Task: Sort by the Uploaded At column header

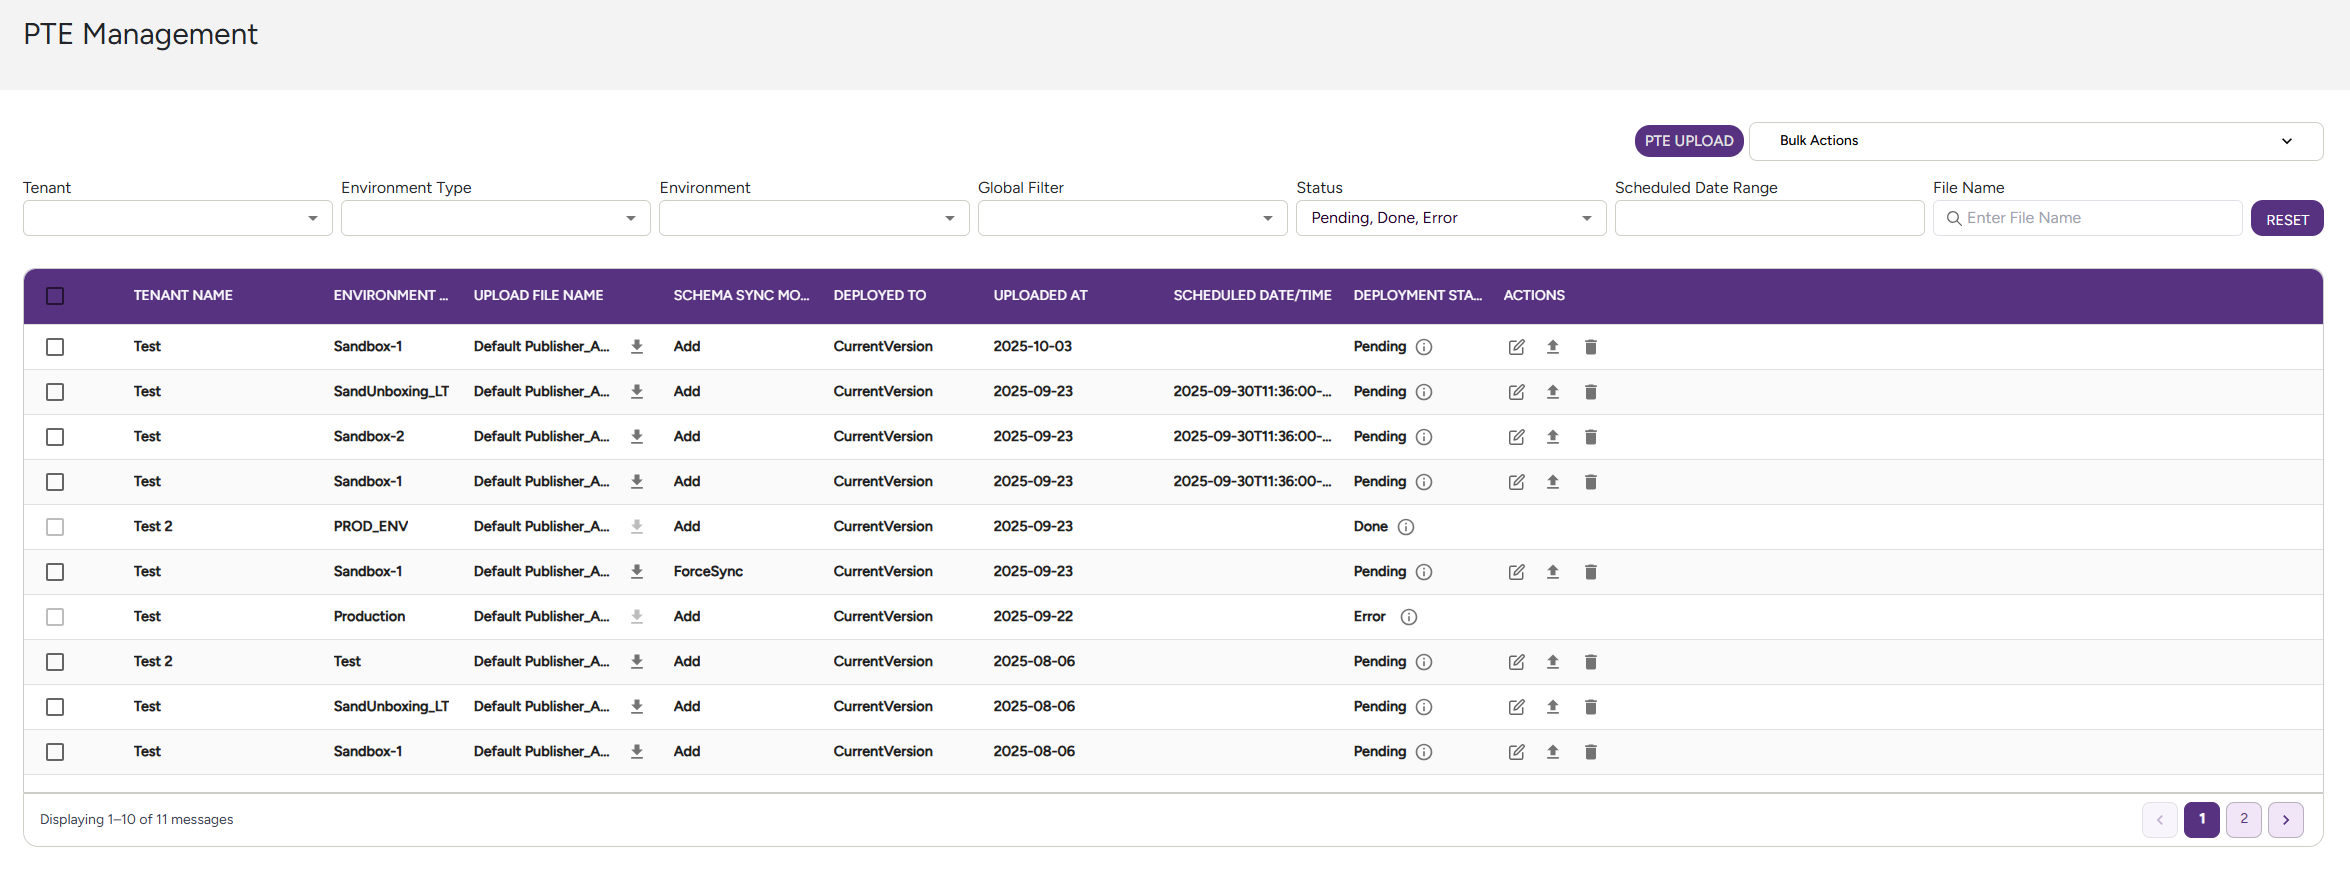Action: pos(1040,296)
